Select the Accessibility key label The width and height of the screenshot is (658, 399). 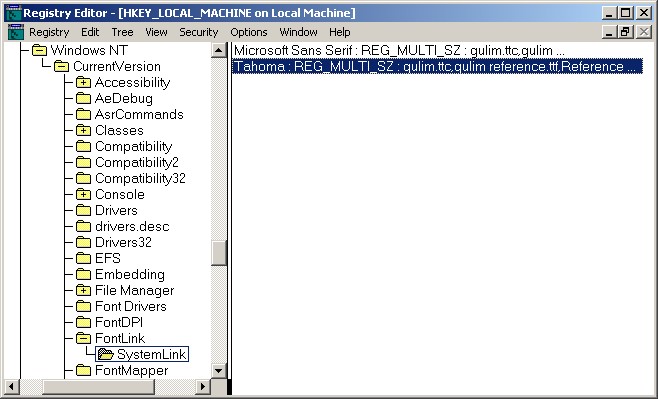tap(133, 83)
